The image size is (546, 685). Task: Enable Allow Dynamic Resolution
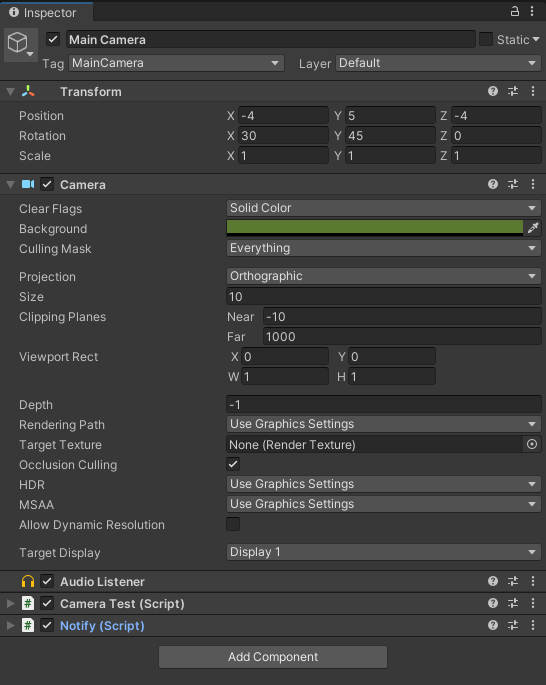[233, 524]
